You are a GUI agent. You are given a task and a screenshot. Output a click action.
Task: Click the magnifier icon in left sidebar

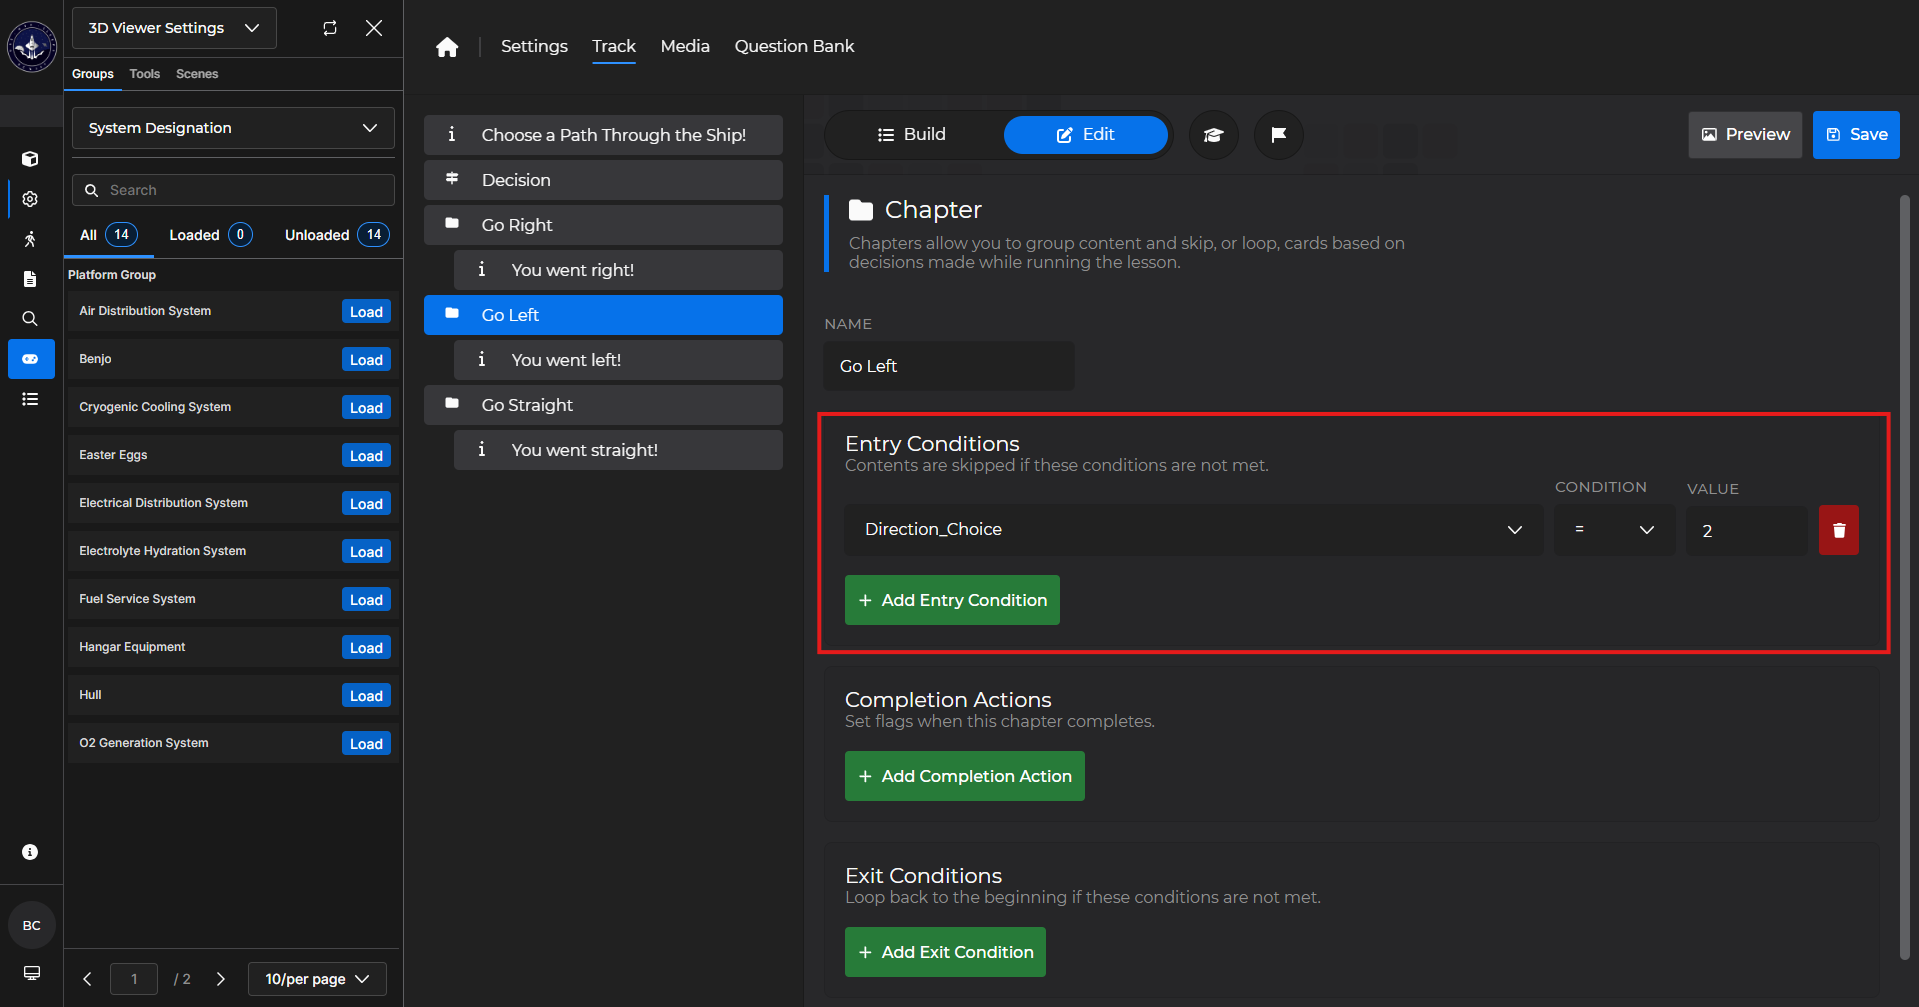click(30, 319)
